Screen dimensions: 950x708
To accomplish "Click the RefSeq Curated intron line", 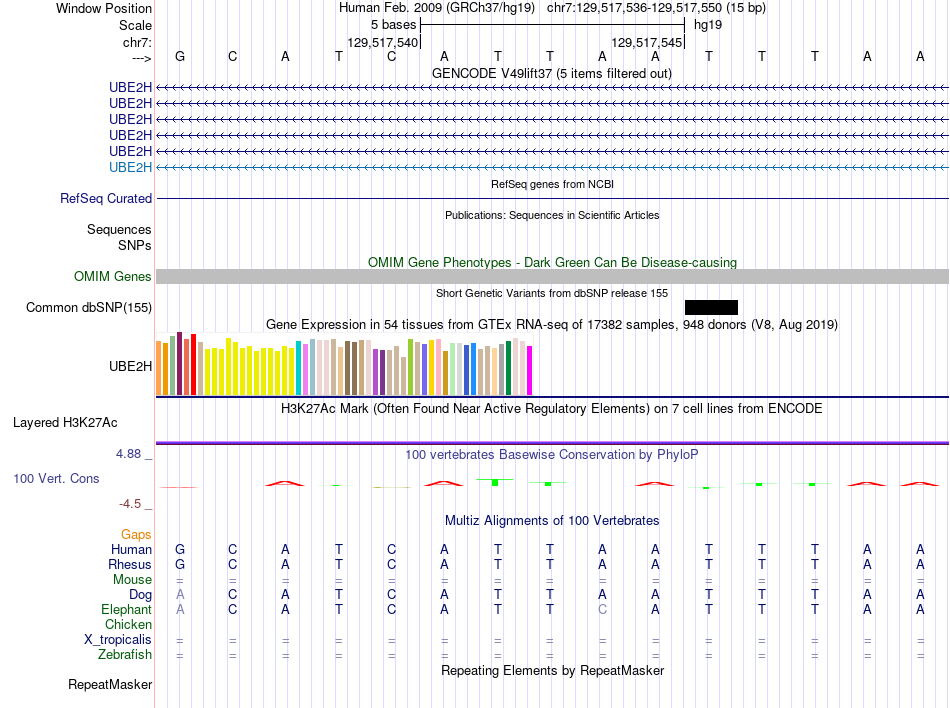I will [x=552, y=198].
